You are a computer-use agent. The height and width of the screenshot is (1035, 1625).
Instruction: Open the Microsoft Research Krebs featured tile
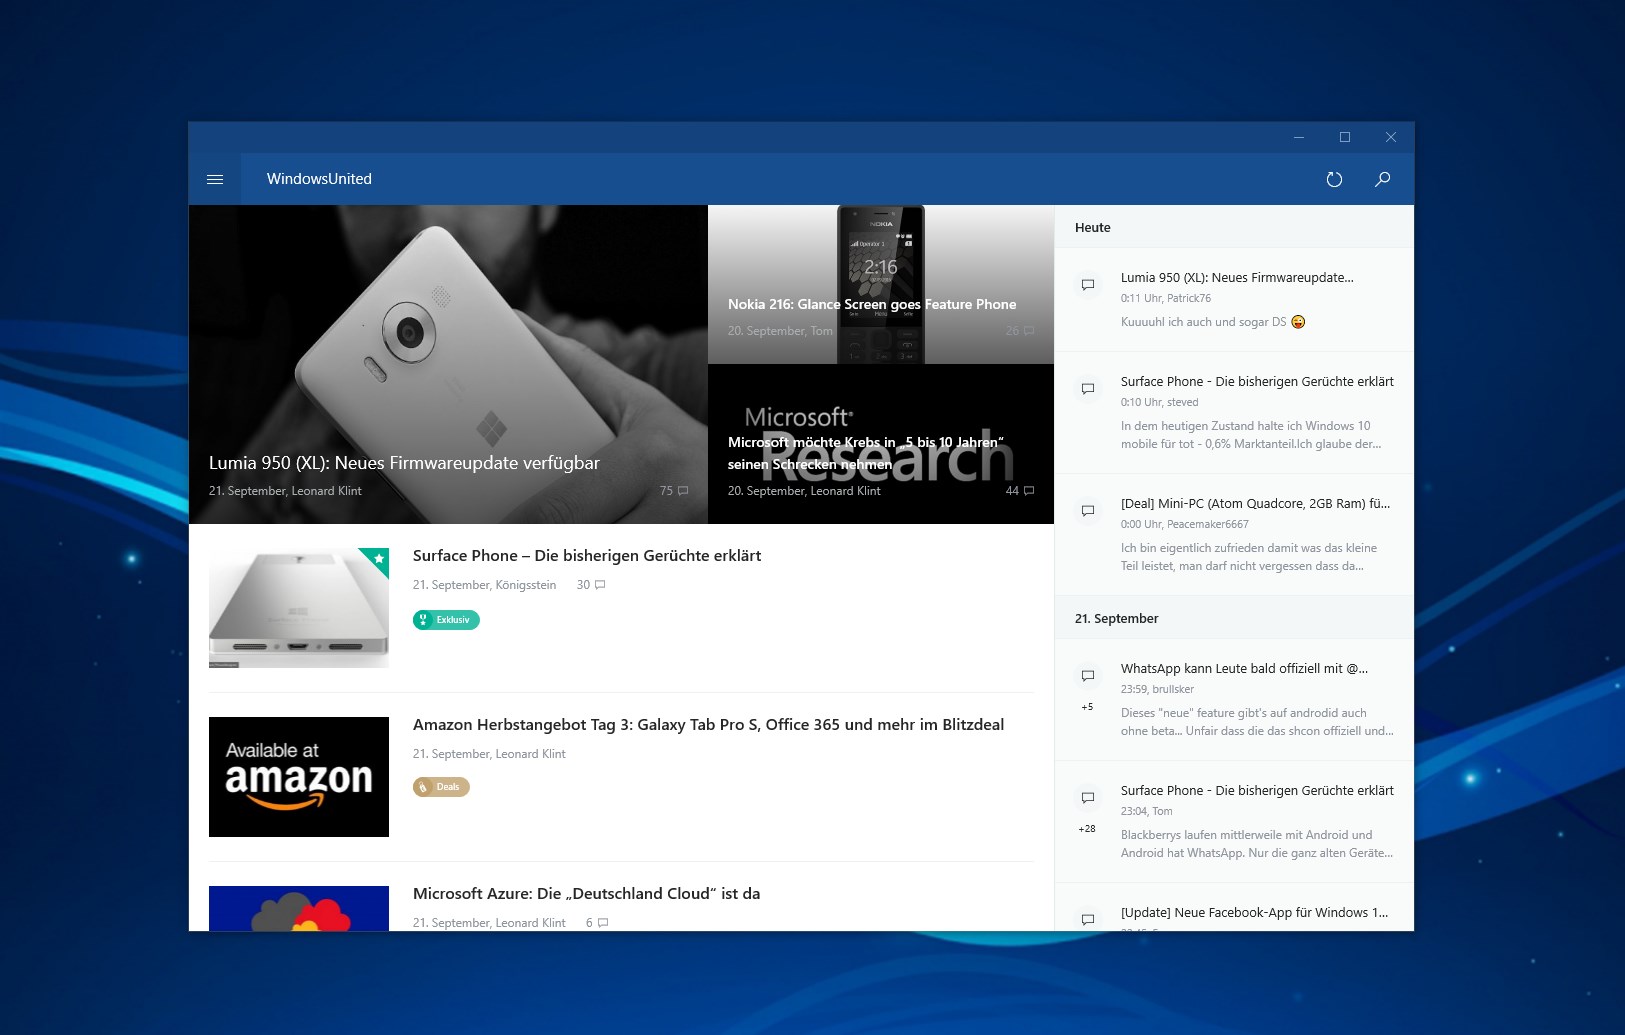pyautogui.click(x=881, y=444)
